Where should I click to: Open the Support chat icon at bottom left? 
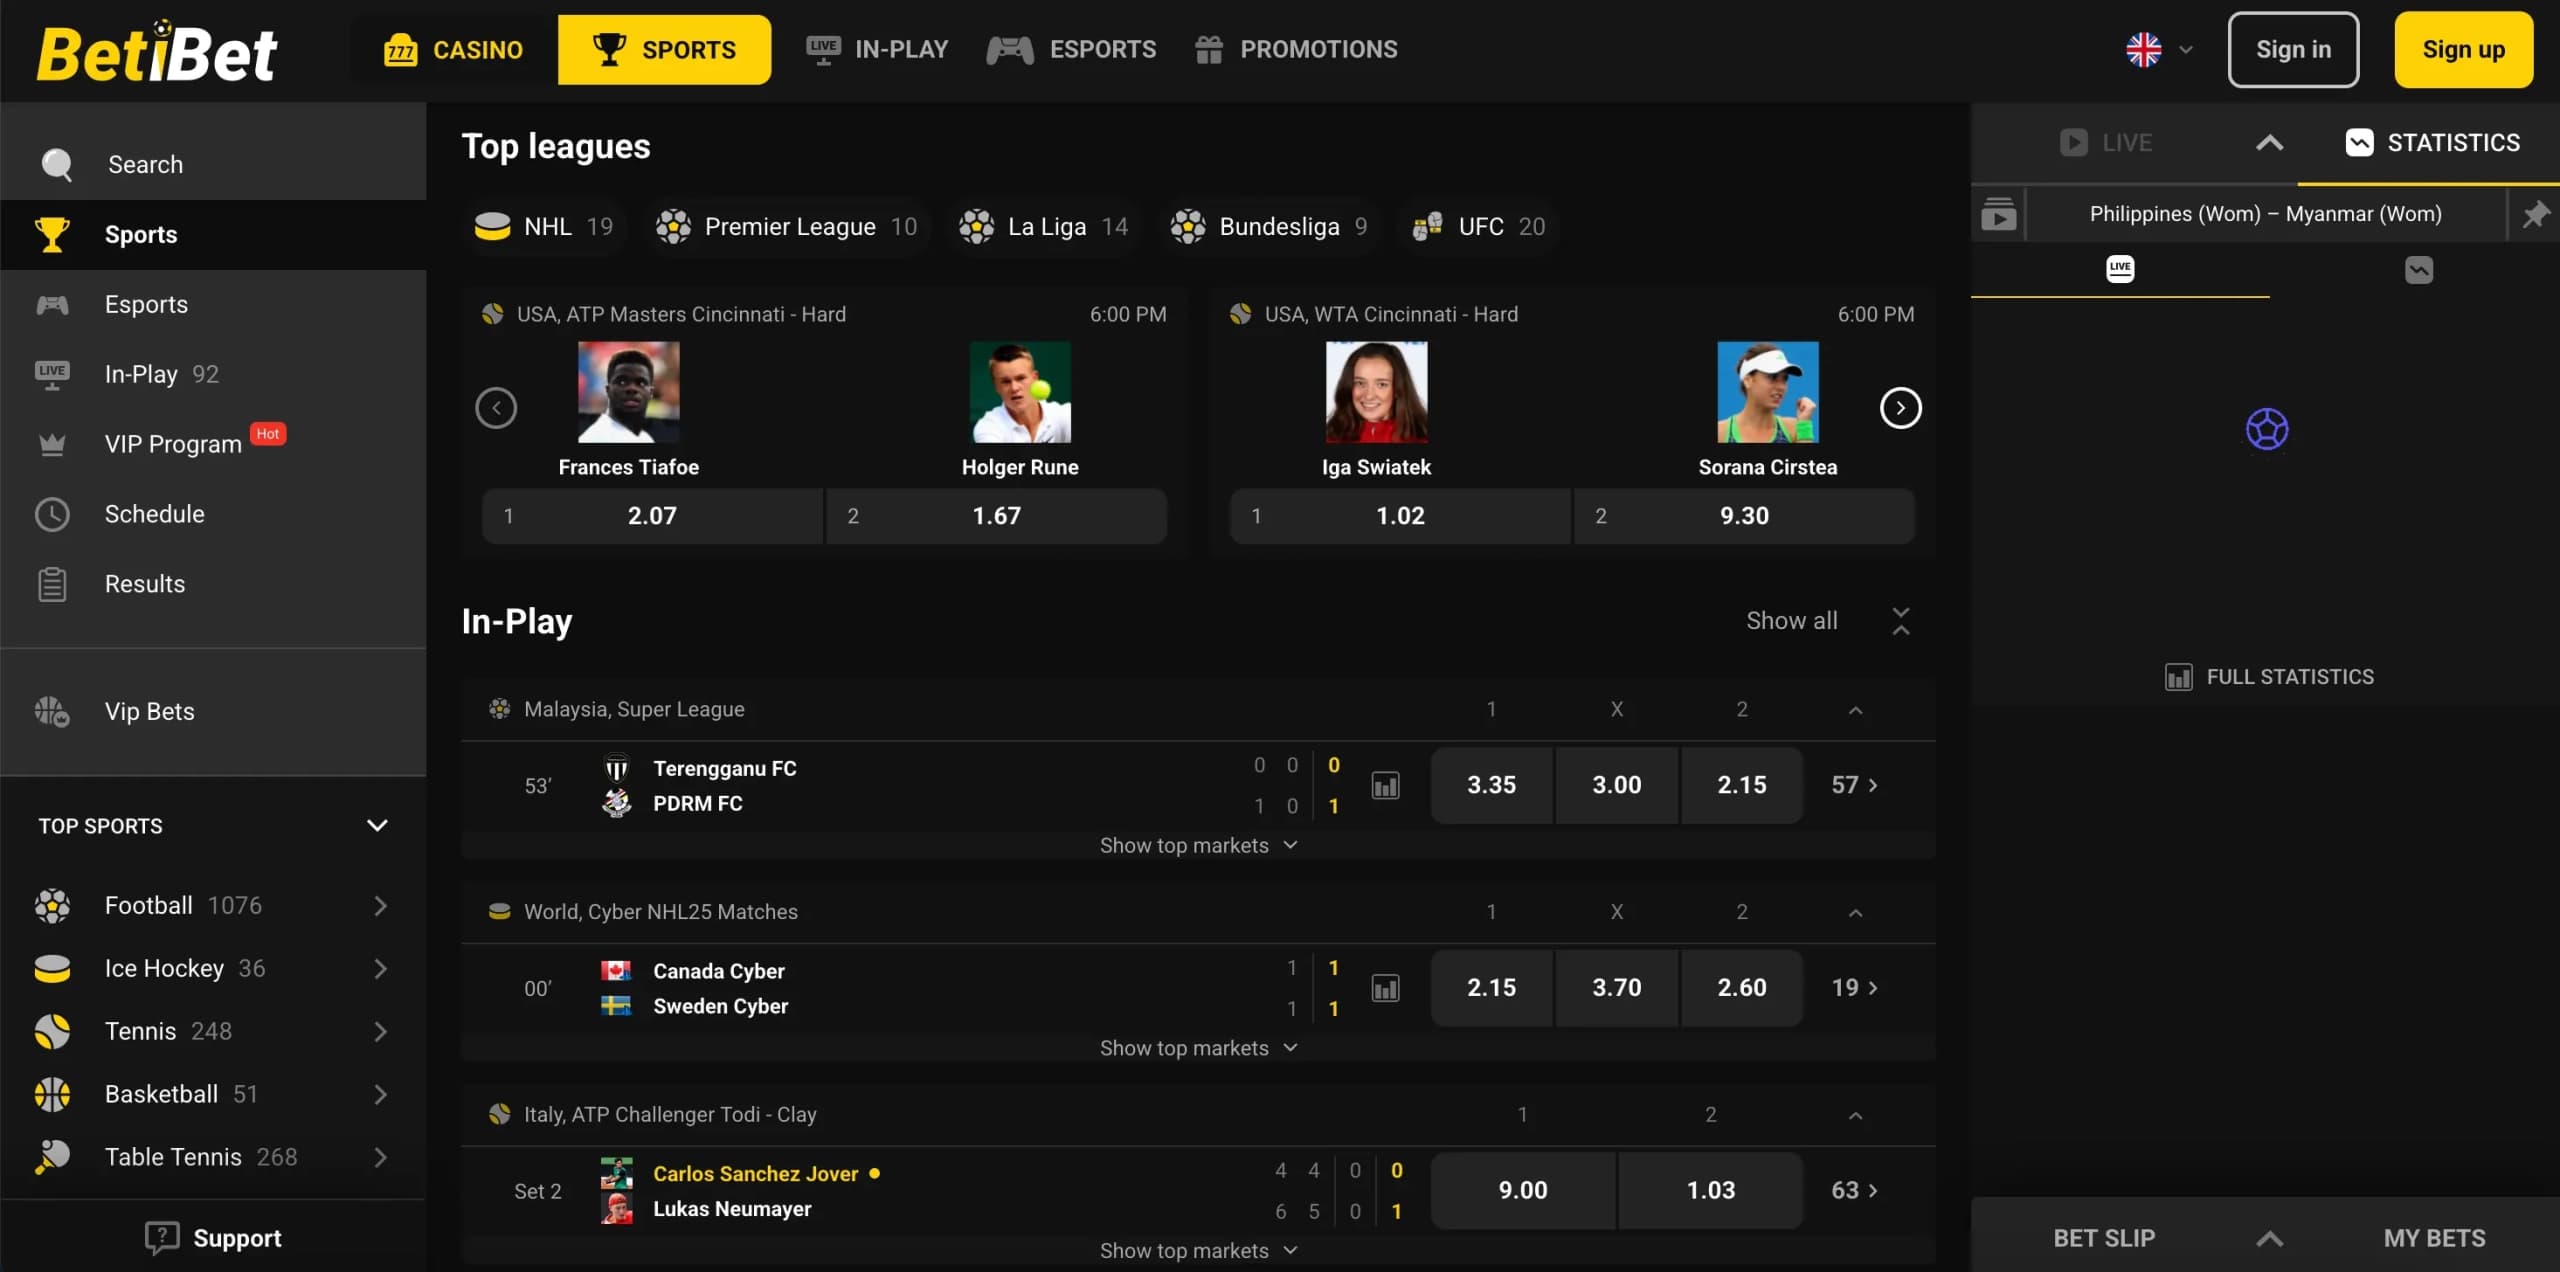163,1238
